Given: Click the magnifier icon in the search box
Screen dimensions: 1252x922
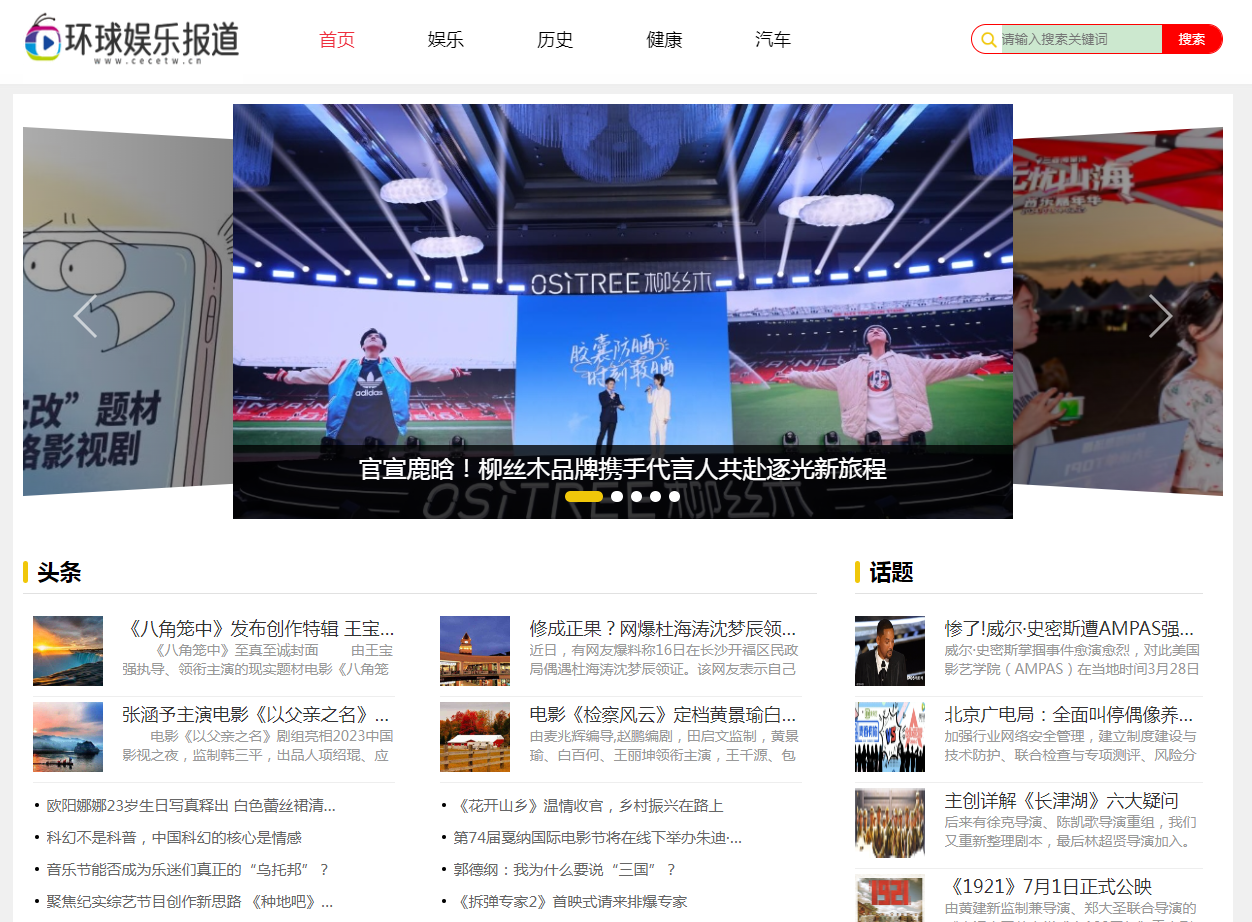Looking at the screenshot, I should pyautogui.click(x=988, y=40).
